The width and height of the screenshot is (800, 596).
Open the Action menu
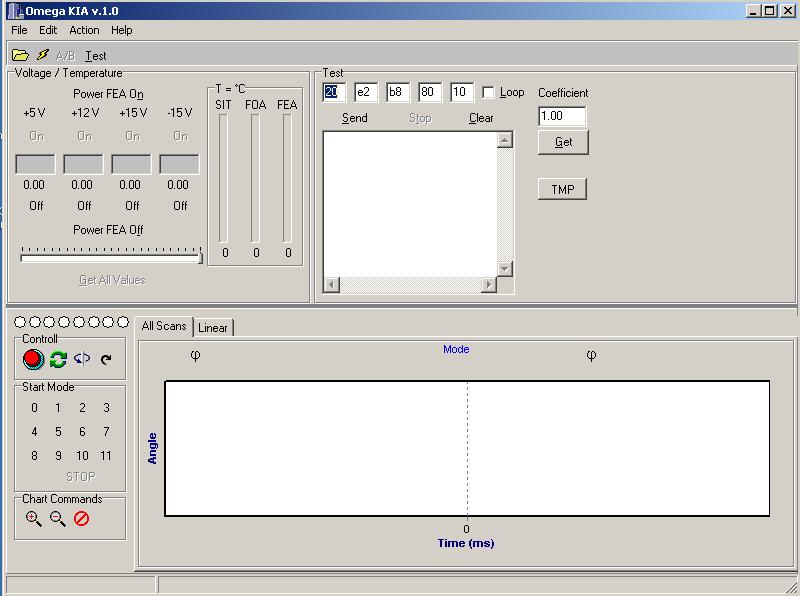point(84,30)
